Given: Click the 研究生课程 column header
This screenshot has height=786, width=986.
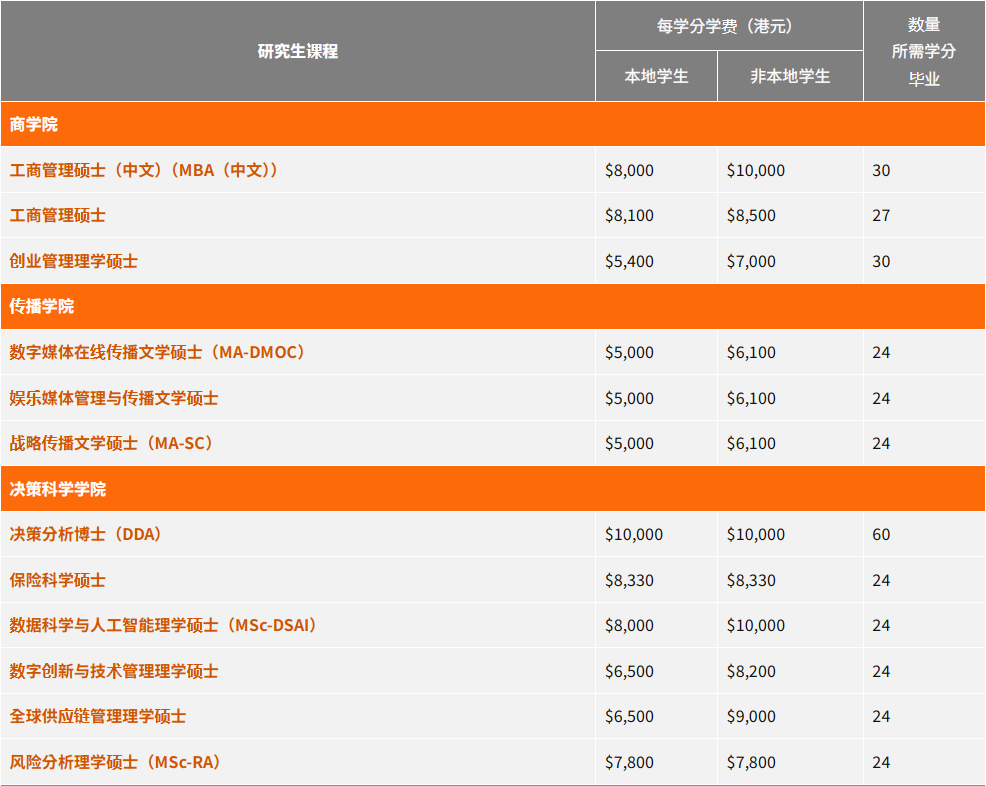Looking at the screenshot, I should [x=298, y=51].
